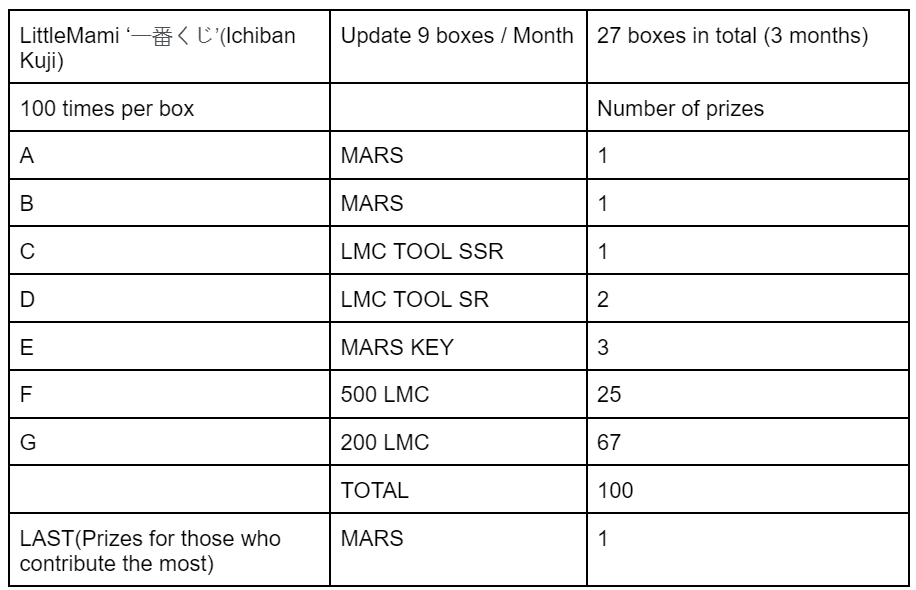Select the 'MARS KEY' prize cell
The height and width of the screenshot is (590, 916).
pos(458,346)
